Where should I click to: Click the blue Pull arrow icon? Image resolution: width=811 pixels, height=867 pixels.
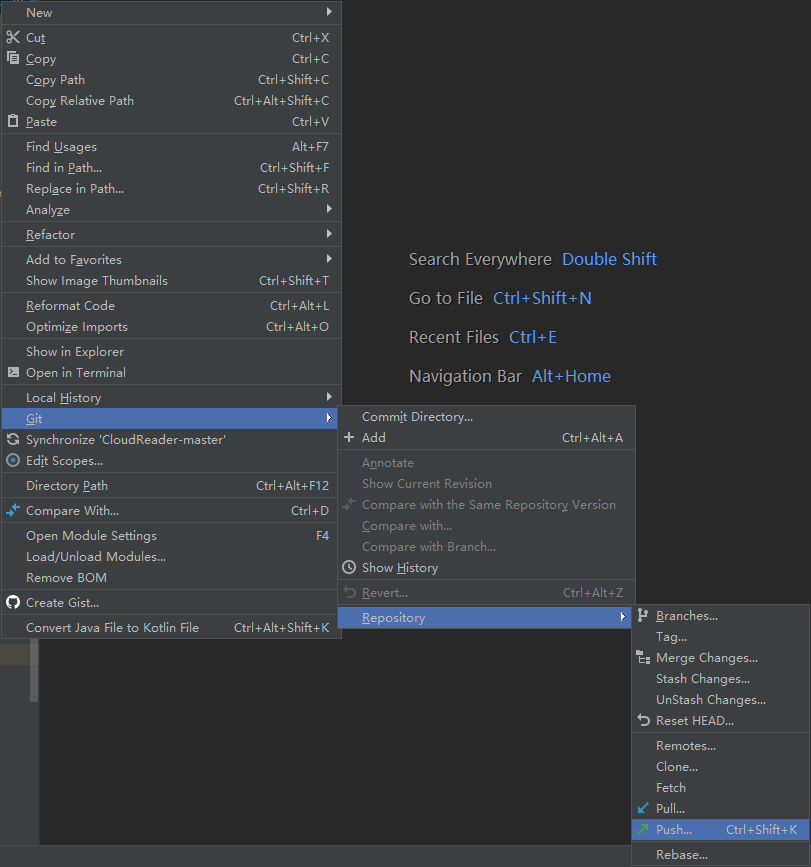click(643, 808)
